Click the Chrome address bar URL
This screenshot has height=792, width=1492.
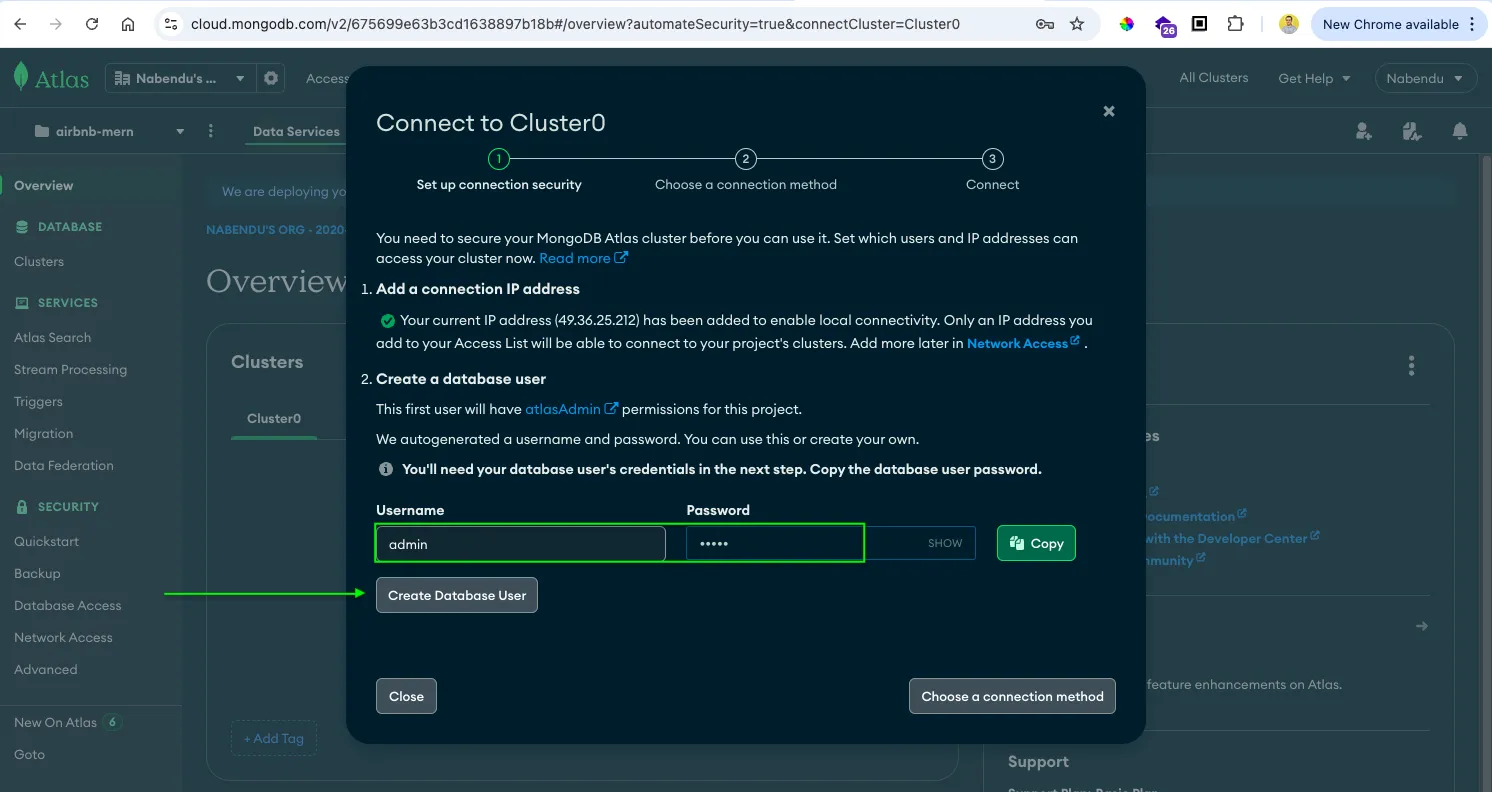point(575,24)
